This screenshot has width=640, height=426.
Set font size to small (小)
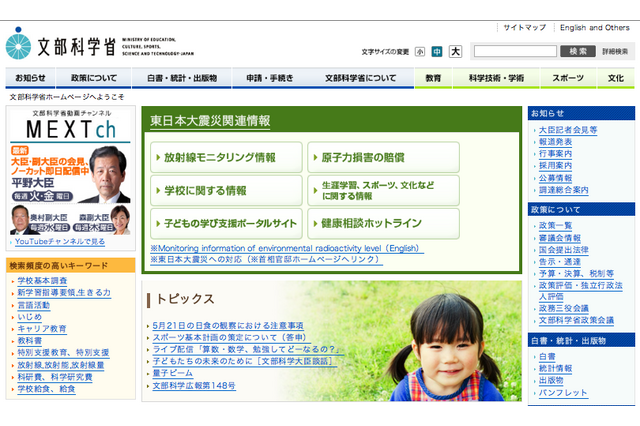(420, 52)
